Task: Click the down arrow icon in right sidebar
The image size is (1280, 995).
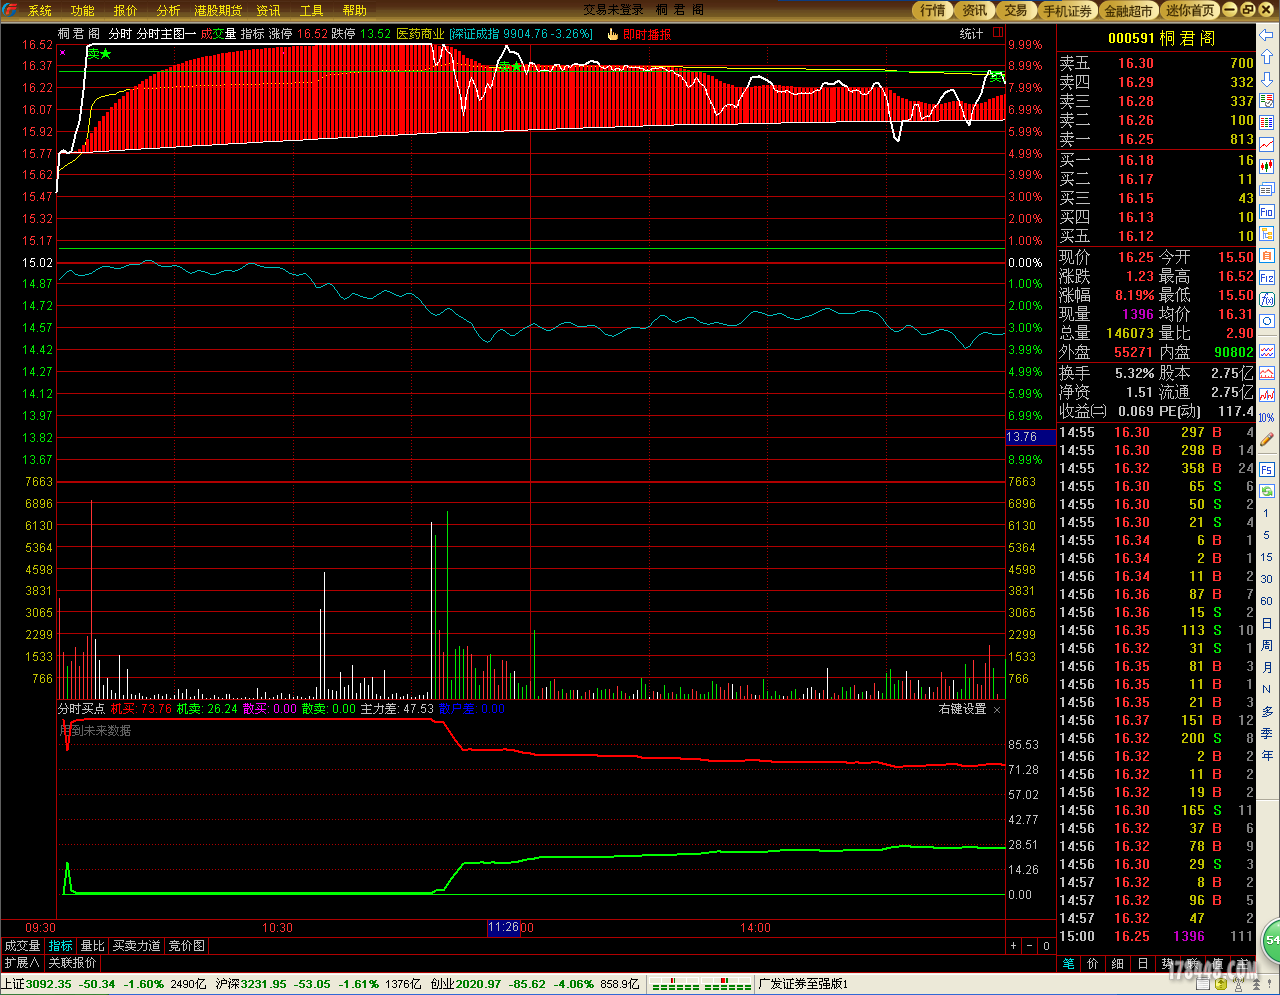Action: tap(1267, 79)
